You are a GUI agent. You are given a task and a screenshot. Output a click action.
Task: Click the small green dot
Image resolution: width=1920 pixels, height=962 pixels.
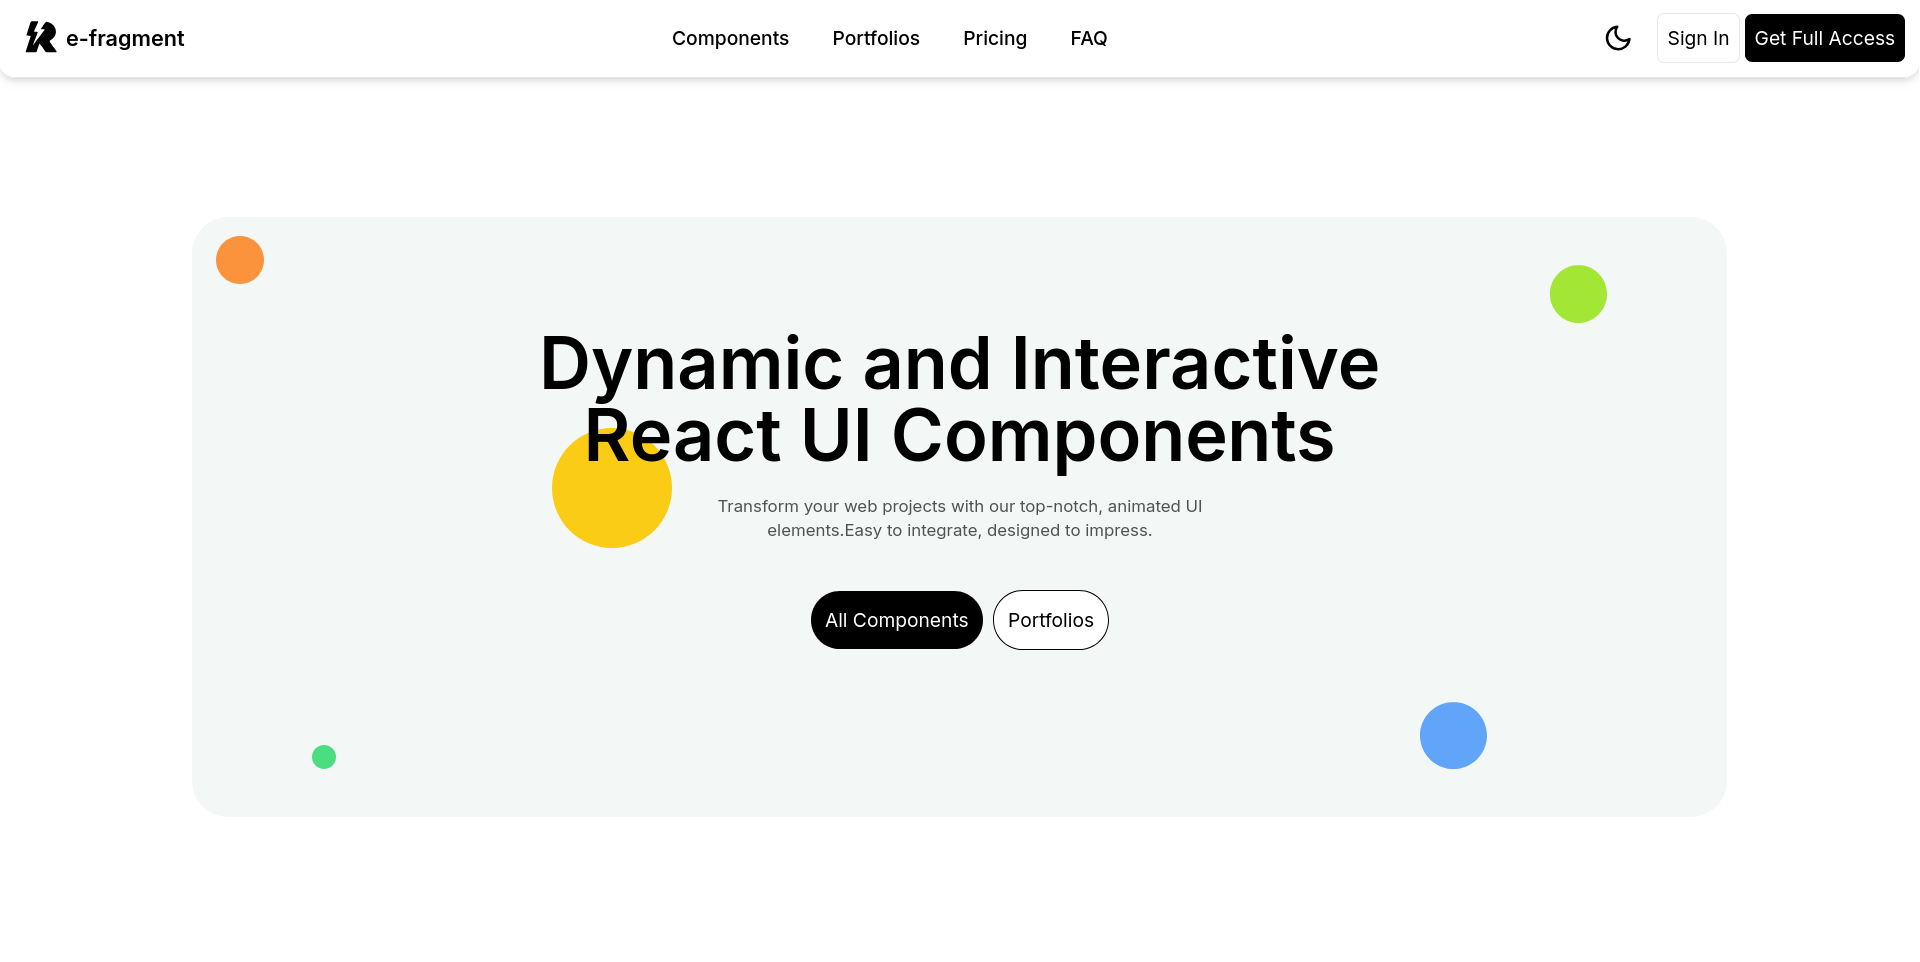point(324,757)
